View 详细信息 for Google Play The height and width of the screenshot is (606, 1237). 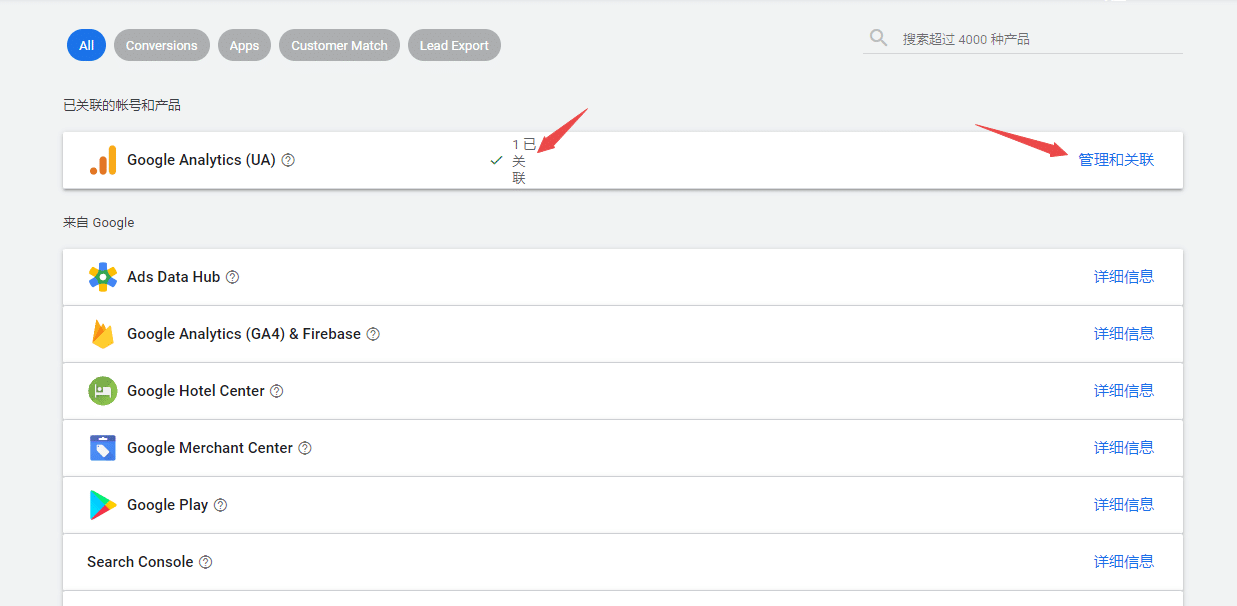(1124, 505)
